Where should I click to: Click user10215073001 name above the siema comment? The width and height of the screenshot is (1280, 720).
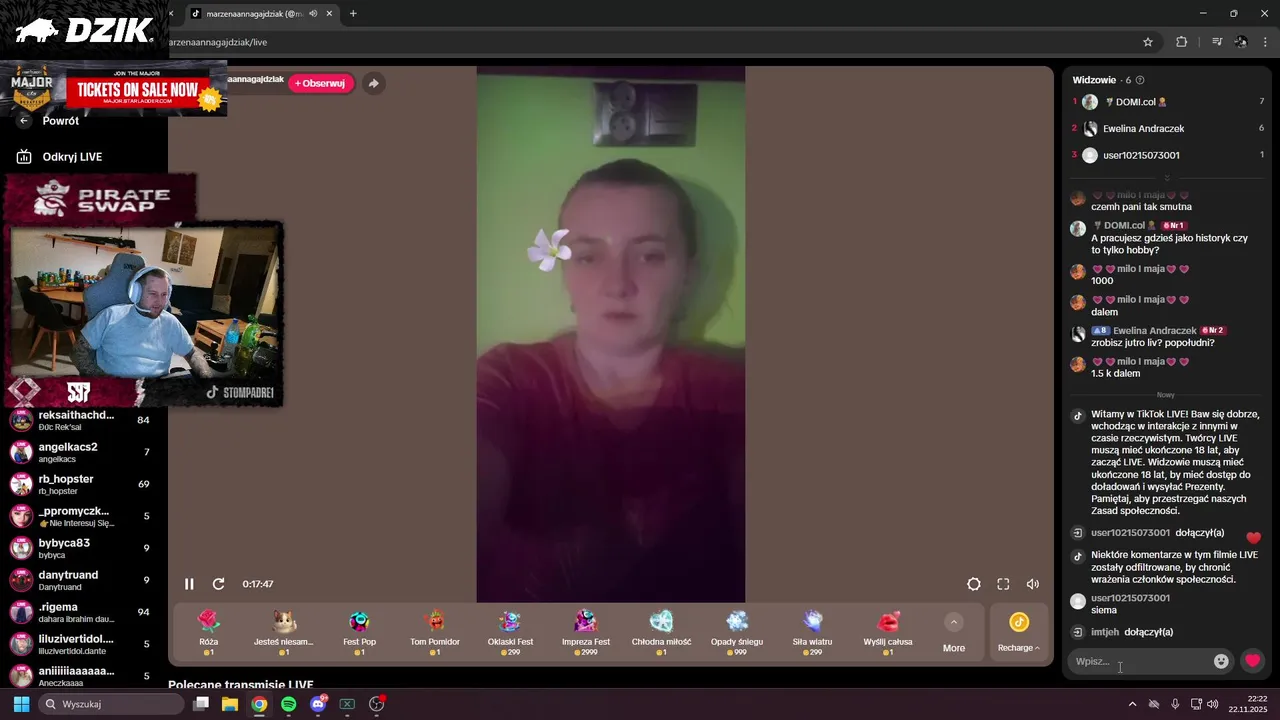pyautogui.click(x=1130, y=598)
